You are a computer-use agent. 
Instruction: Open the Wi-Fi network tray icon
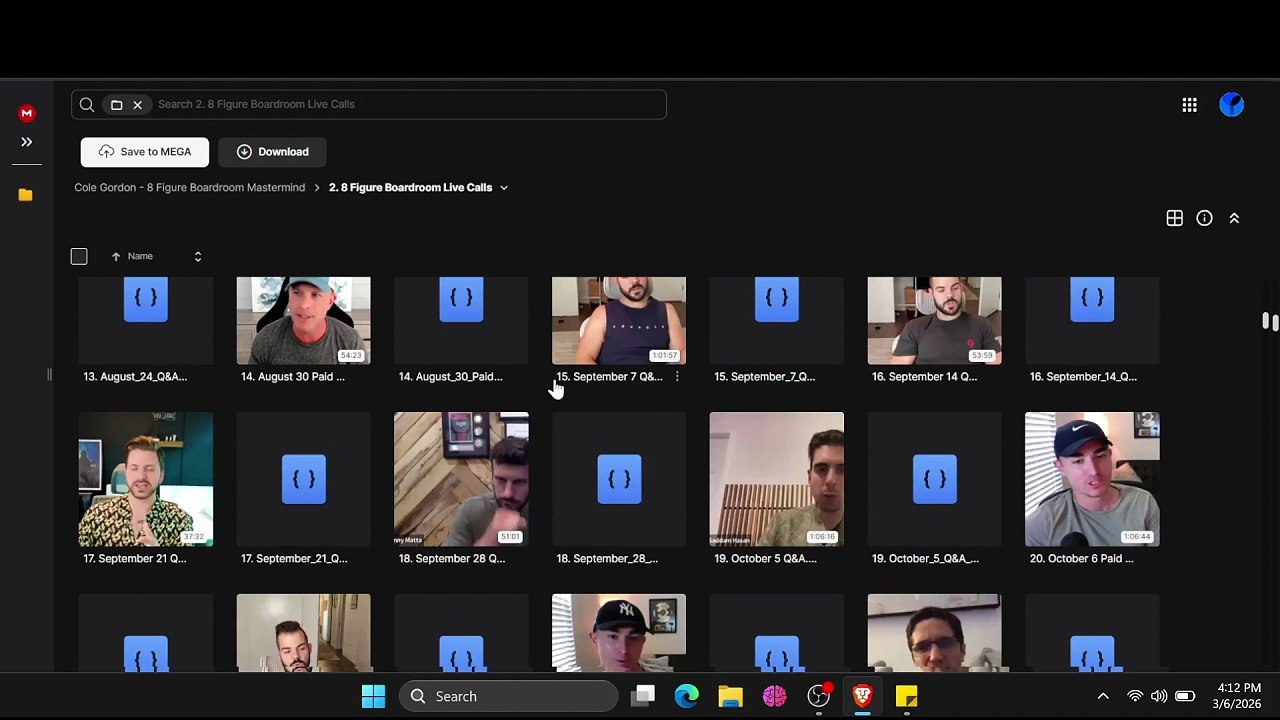point(1135,696)
